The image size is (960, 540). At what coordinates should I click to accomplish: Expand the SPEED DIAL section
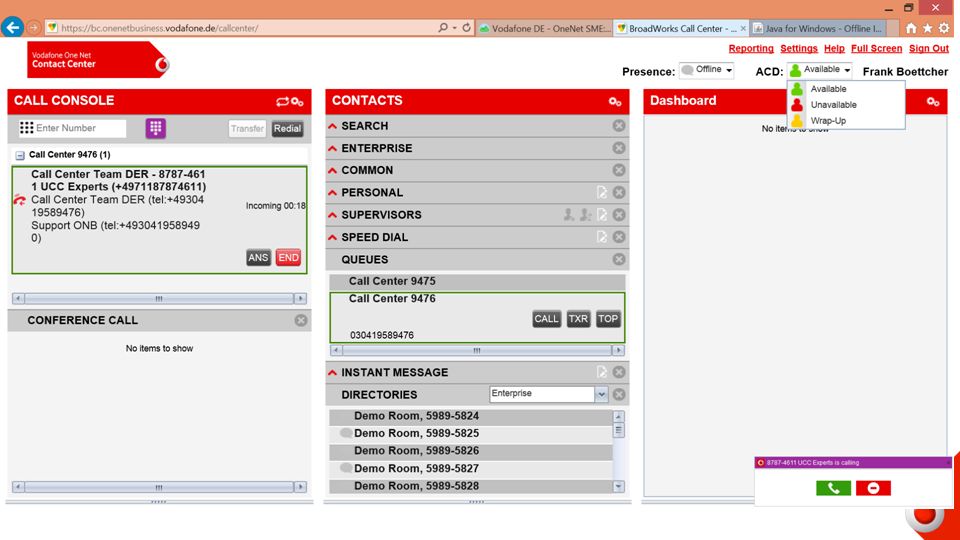[332, 237]
